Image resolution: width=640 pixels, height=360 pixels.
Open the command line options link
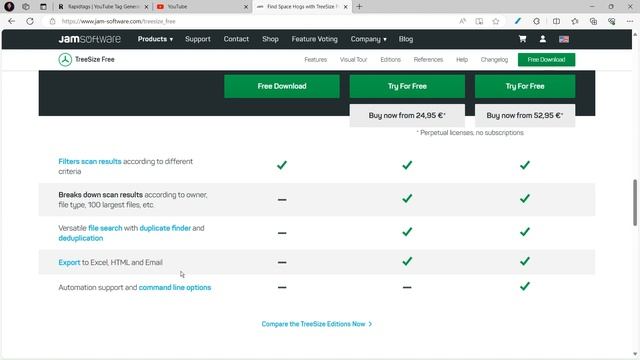[x=175, y=287]
